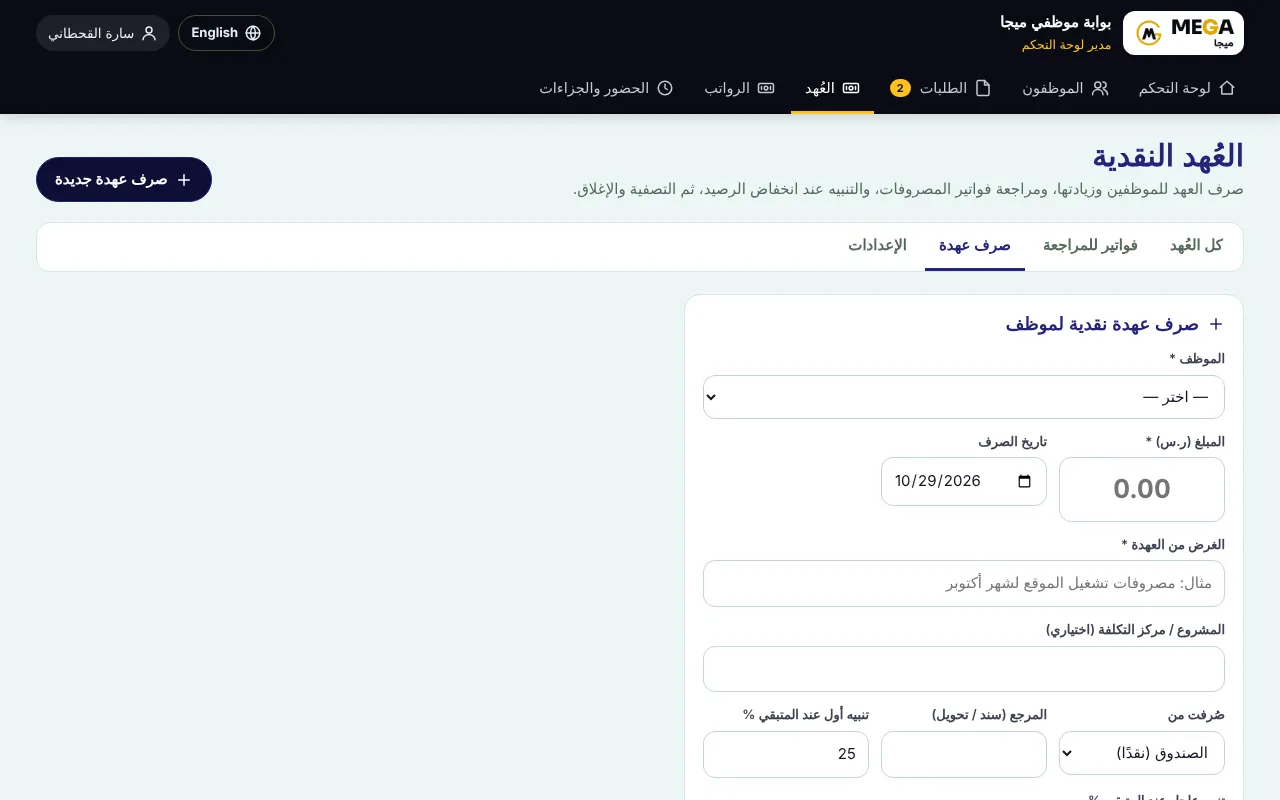Click the document icon beside الطلبات
1280x800 pixels.
click(x=983, y=88)
